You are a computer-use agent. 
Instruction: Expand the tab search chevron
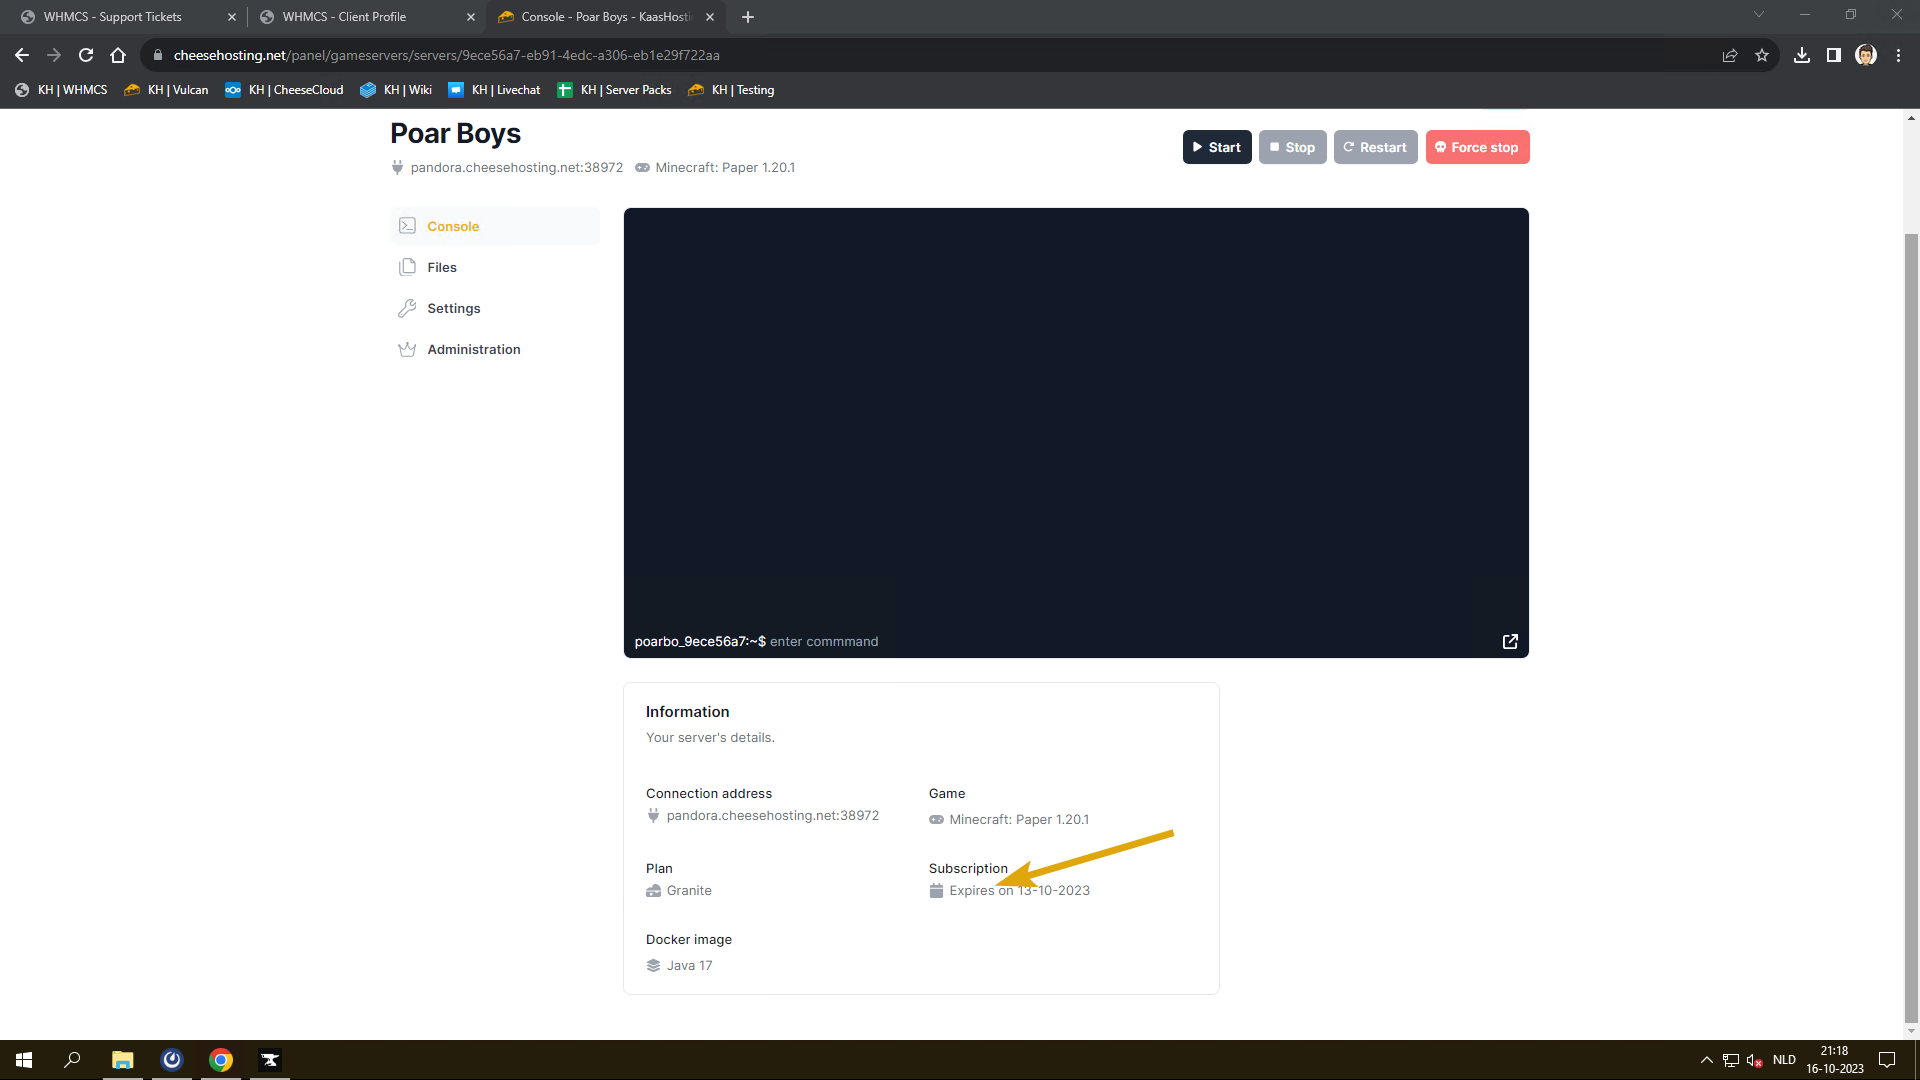click(x=1759, y=15)
